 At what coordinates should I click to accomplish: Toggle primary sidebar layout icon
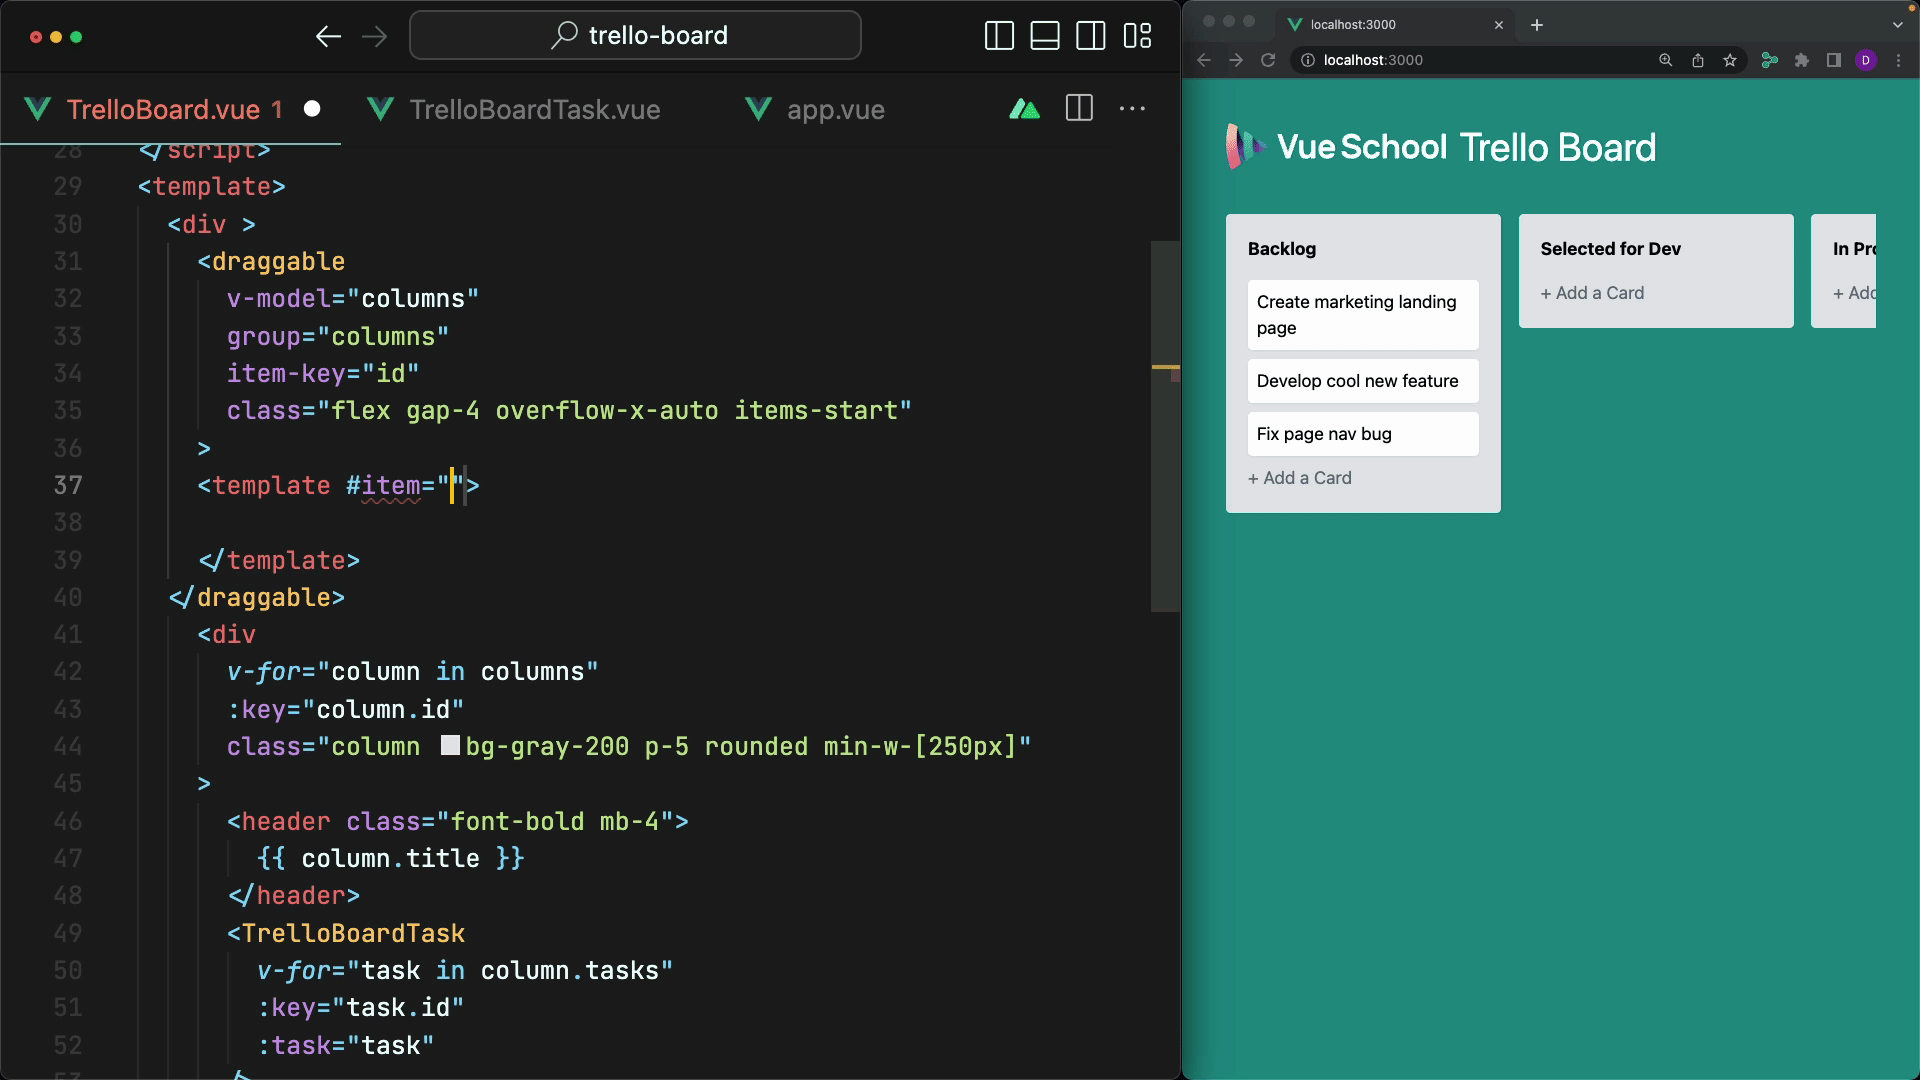tap(999, 36)
